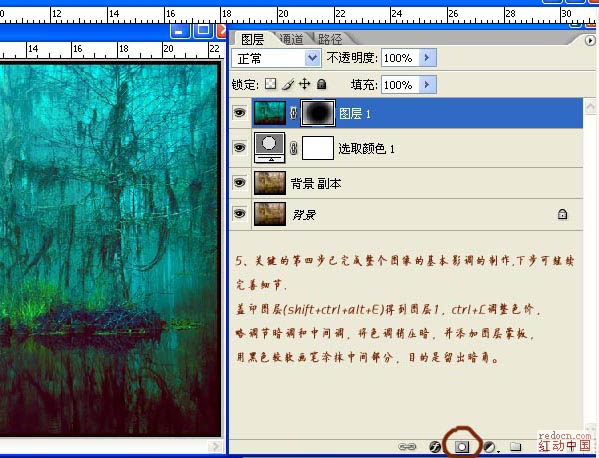Viewport: 599px width, 458px height.
Task: Open the 填充 fill slider arrow
Action: (x=427, y=84)
